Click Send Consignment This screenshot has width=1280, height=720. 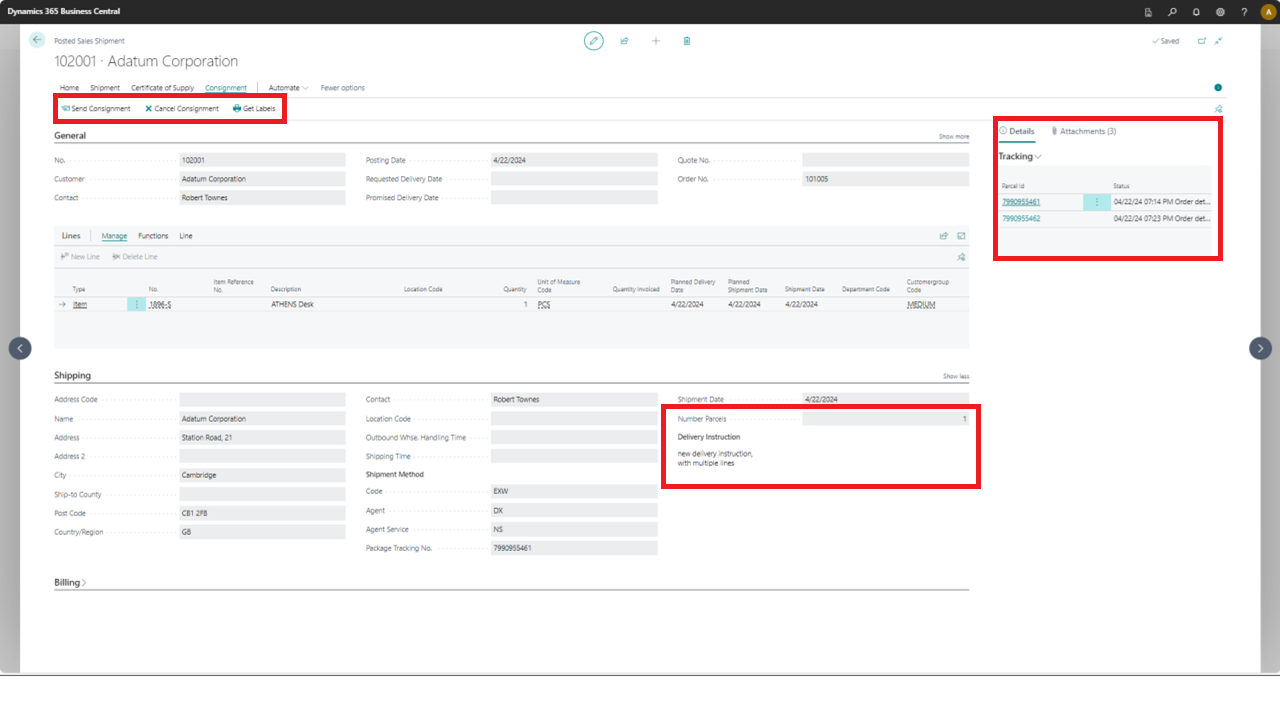96,108
